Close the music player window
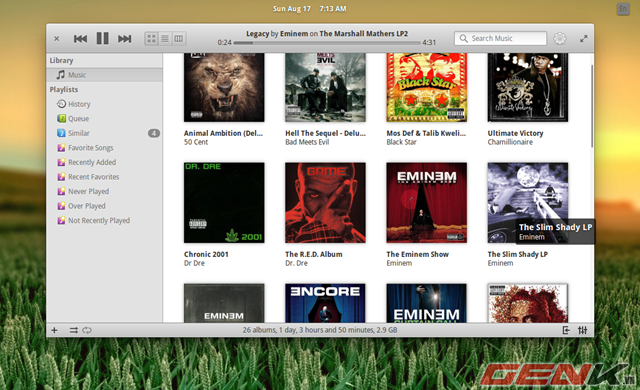 click(57, 39)
